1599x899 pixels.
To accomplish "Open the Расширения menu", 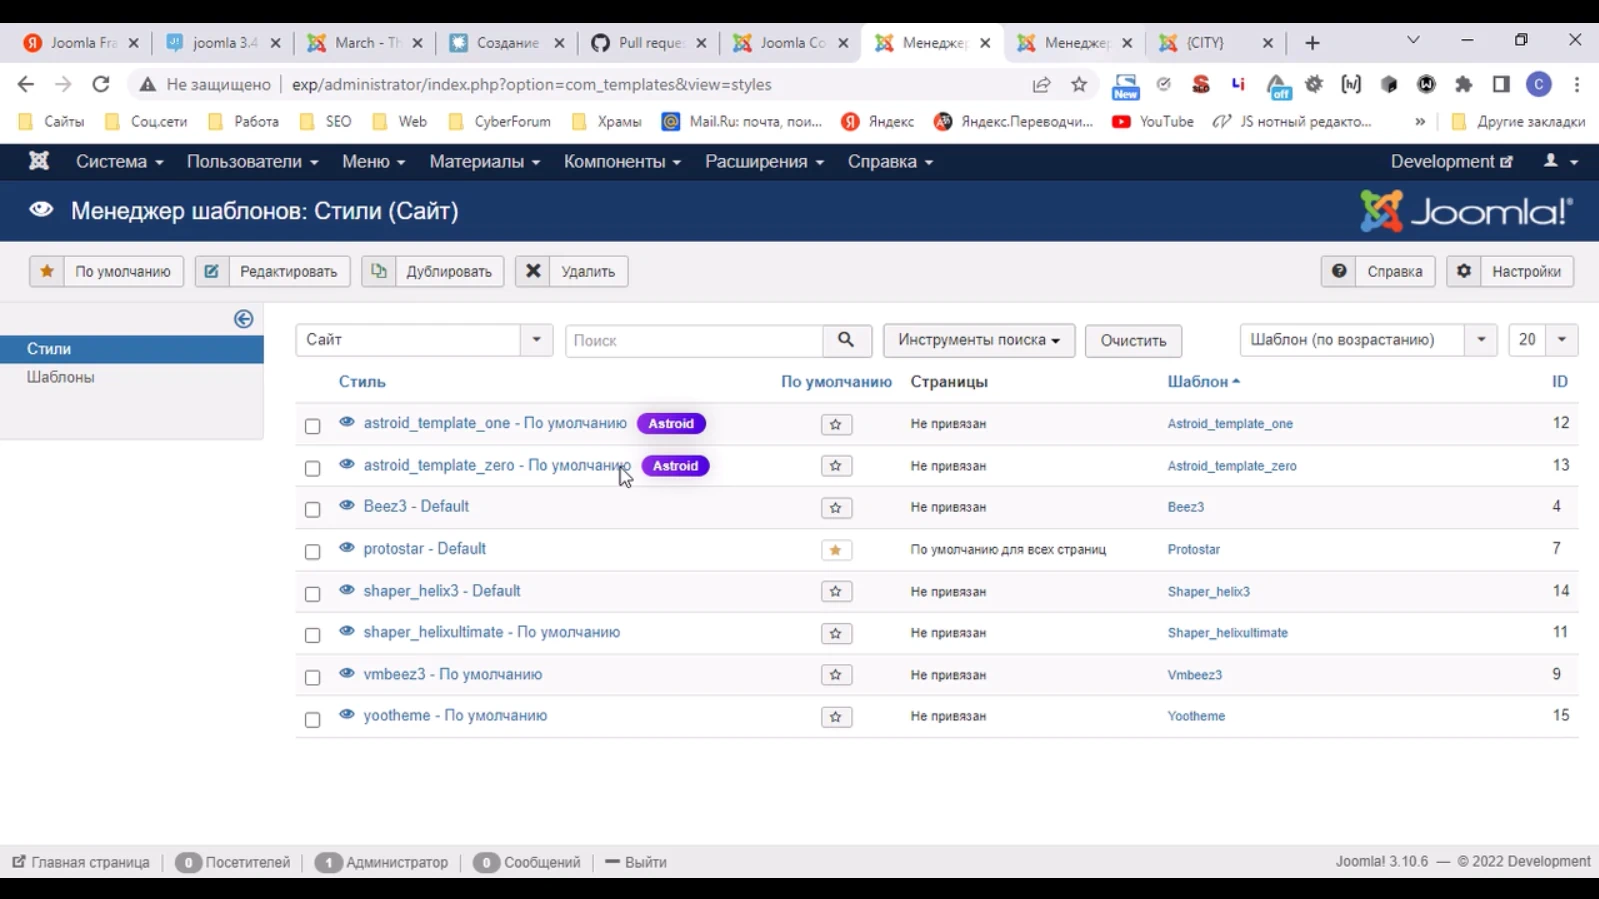I will click(764, 161).
